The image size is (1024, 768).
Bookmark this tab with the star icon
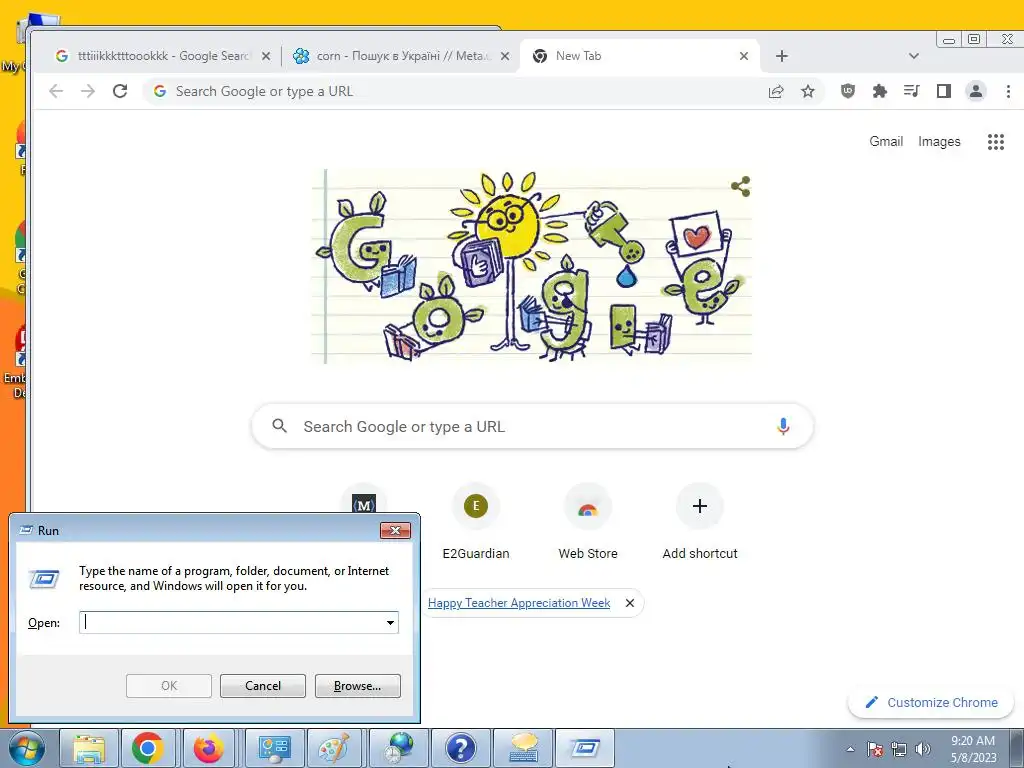(x=808, y=91)
